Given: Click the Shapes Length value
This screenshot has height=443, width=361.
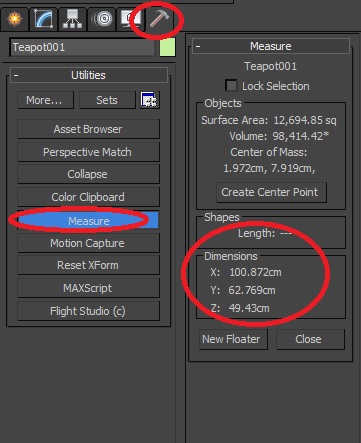Looking at the screenshot, I should [x=286, y=233].
